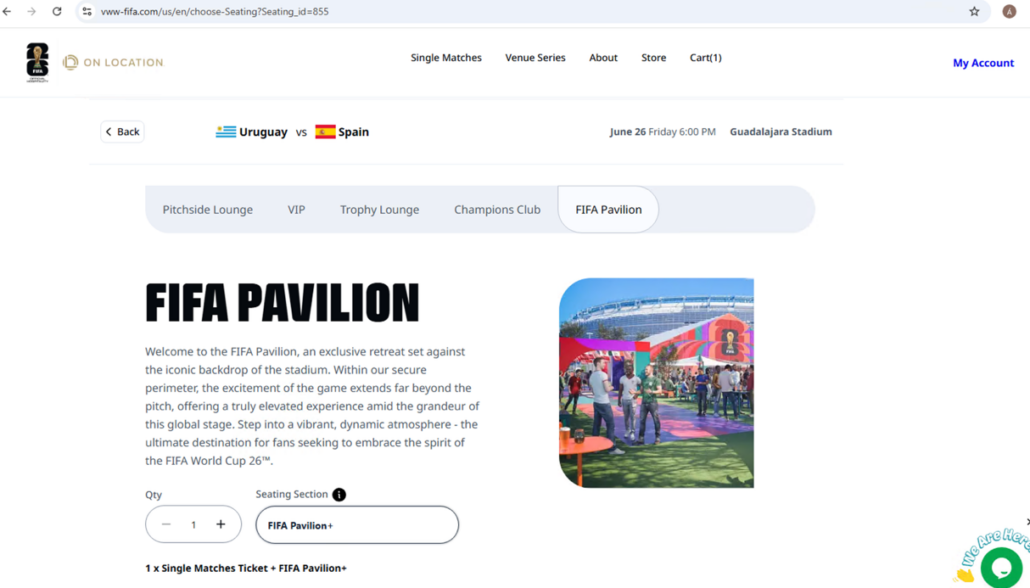Switch to the Pitchside Lounge tab

tap(208, 210)
